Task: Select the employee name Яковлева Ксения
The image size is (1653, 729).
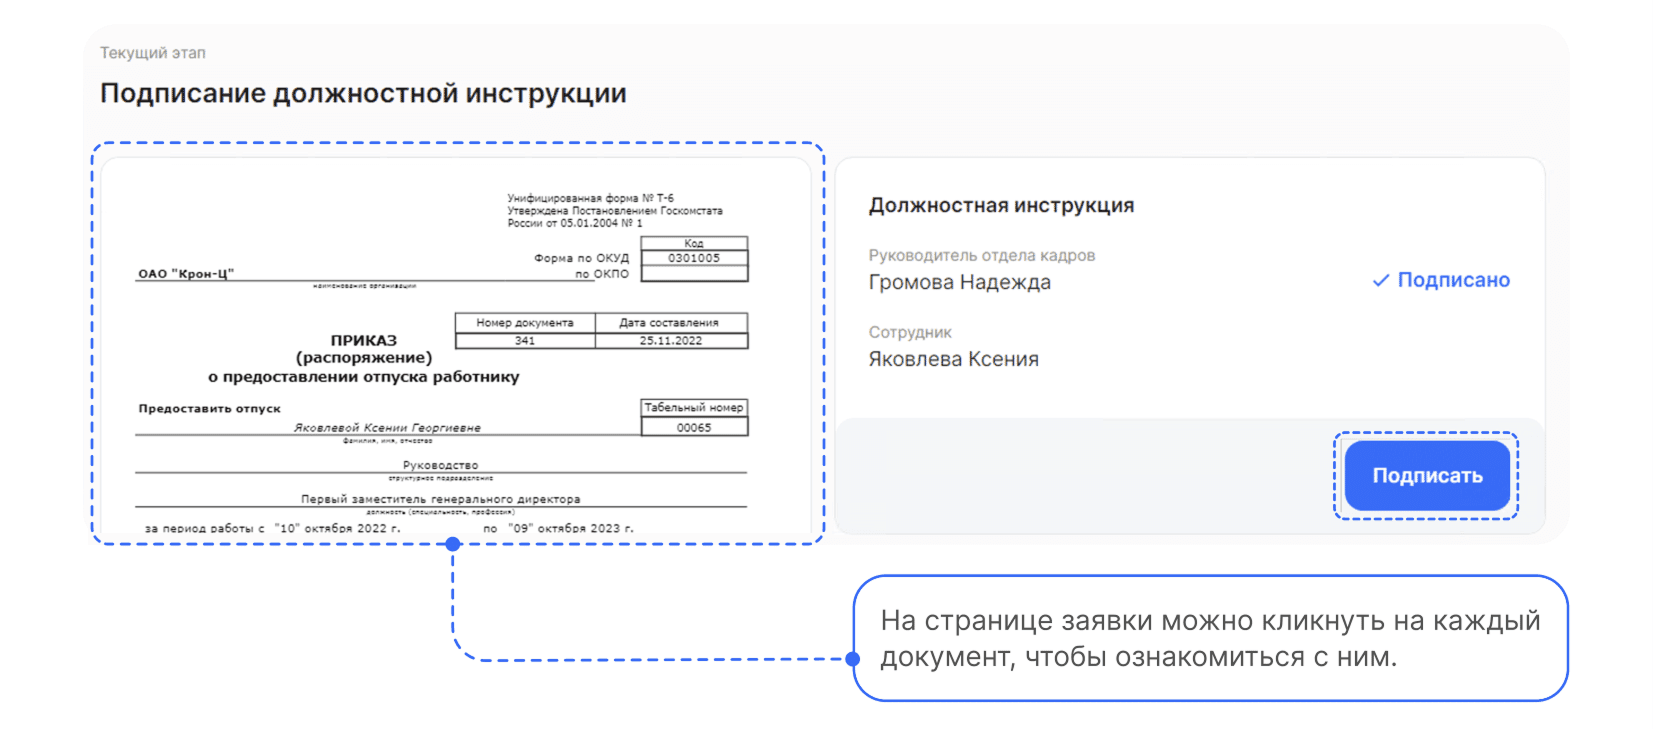Action: [x=953, y=359]
